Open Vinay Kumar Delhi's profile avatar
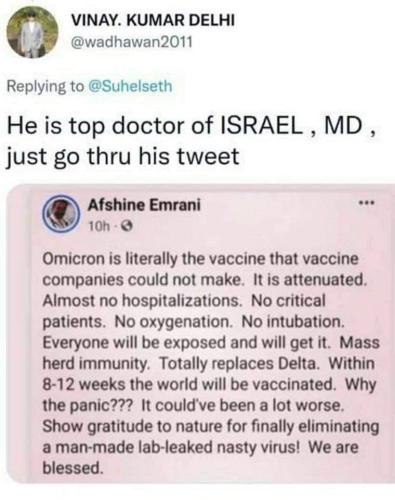 click(33, 32)
